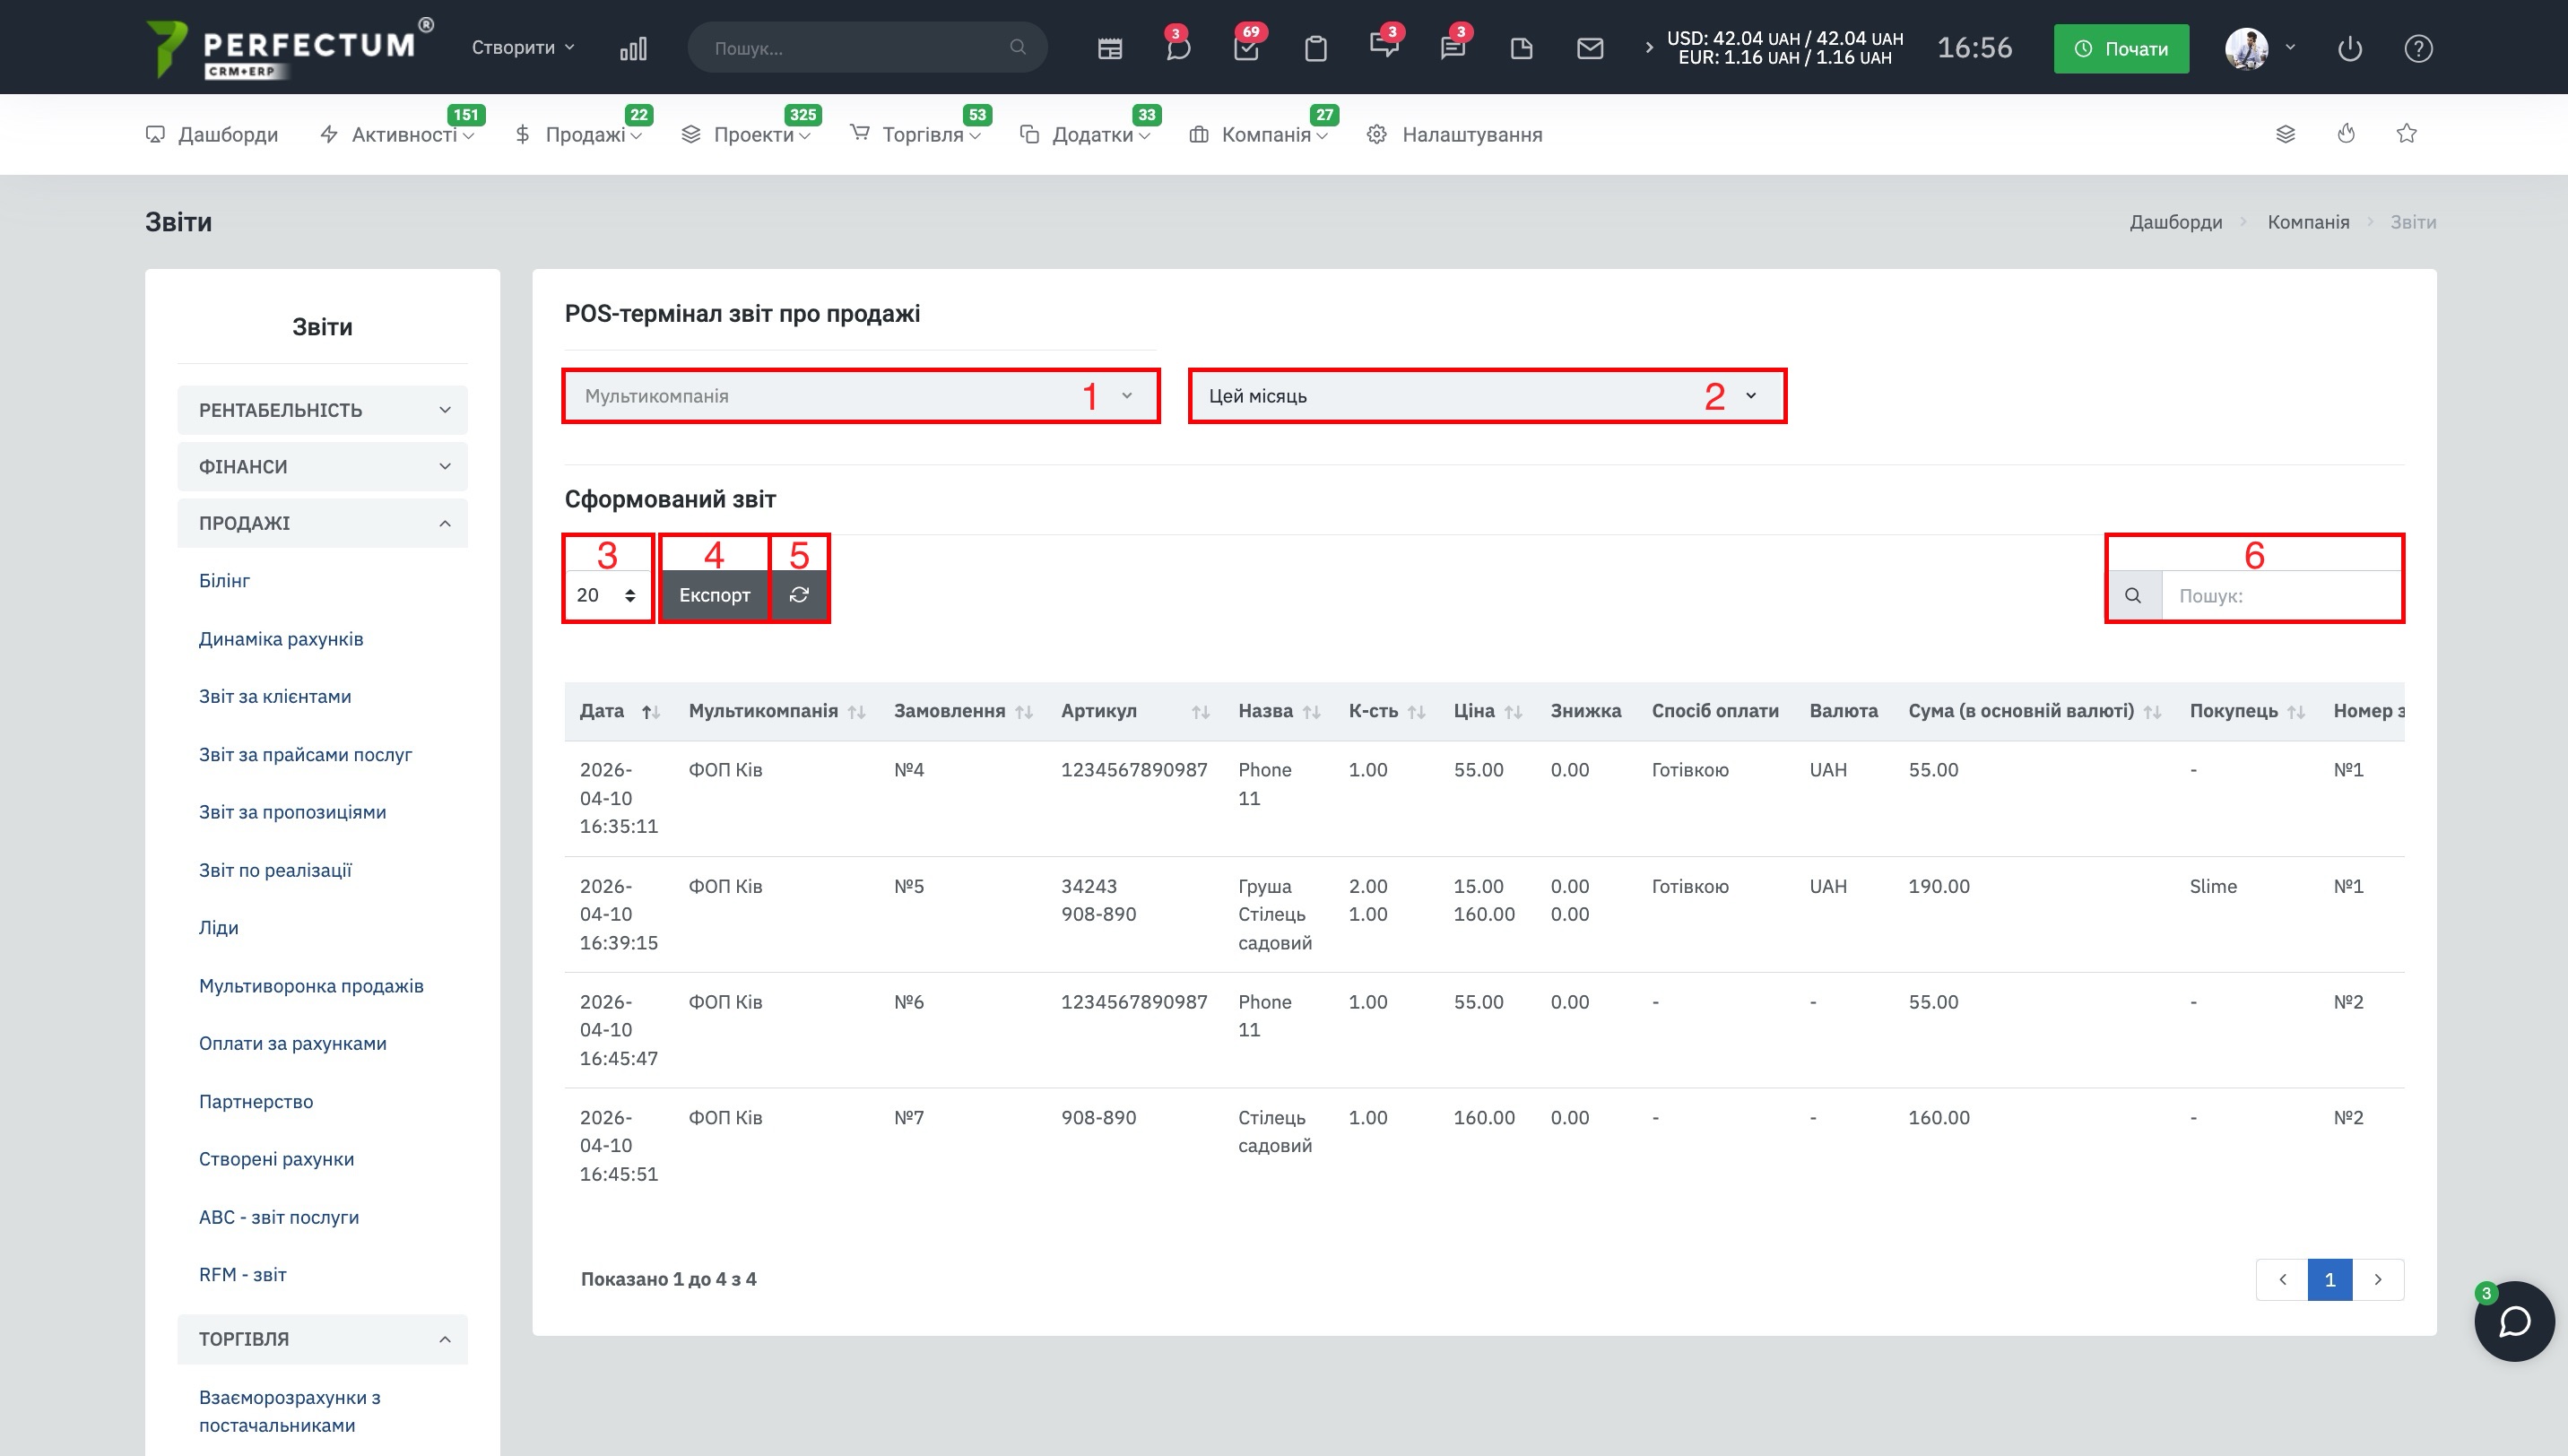Click the power logout icon
This screenshot has height=1456, width=2568.
pyautogui.click(x=2349, y=48)
